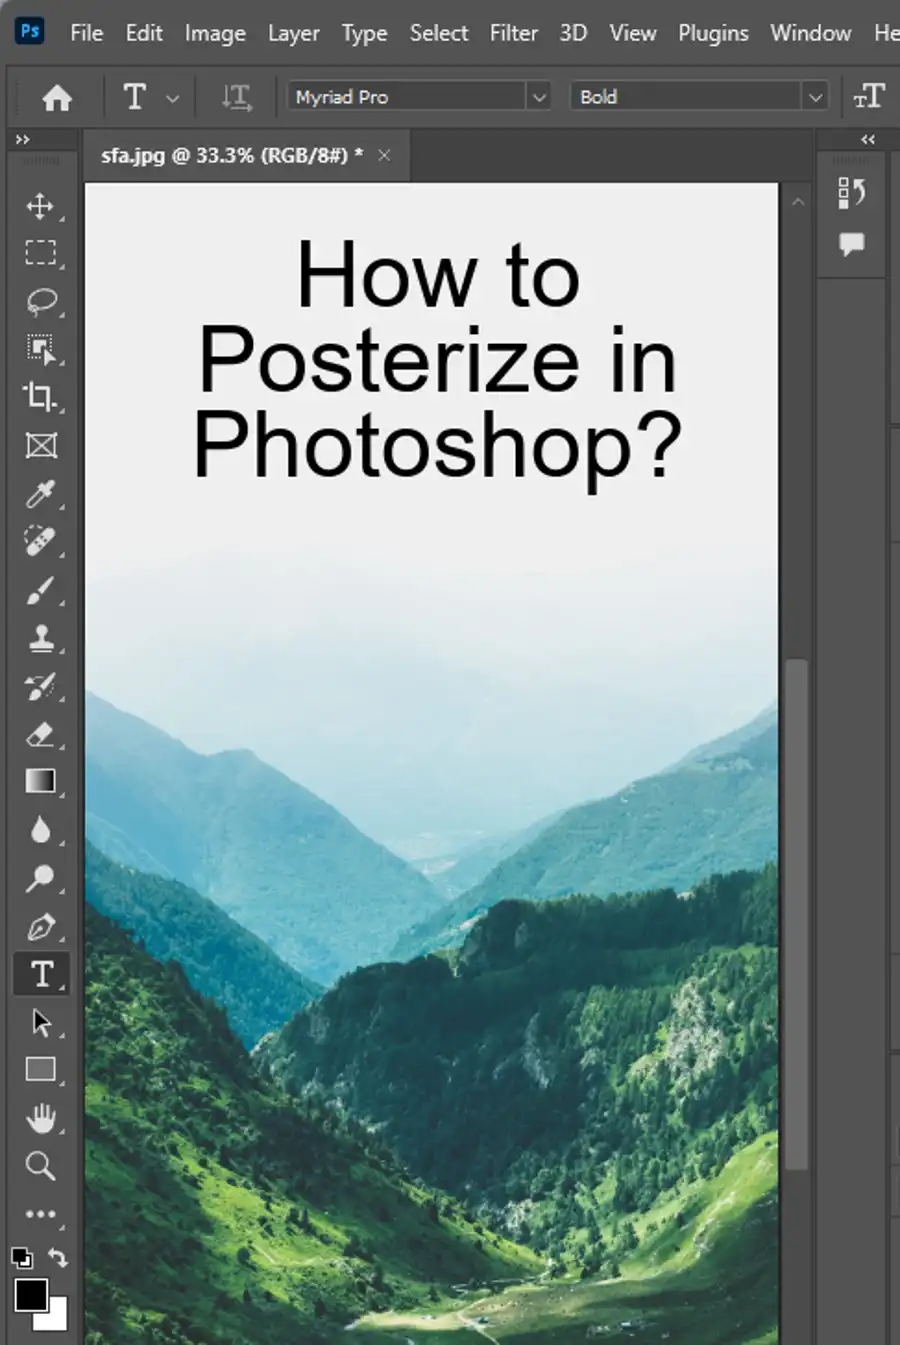Select the Object Selection tool
Screen dimensions: 900x1345
point(40,349)
